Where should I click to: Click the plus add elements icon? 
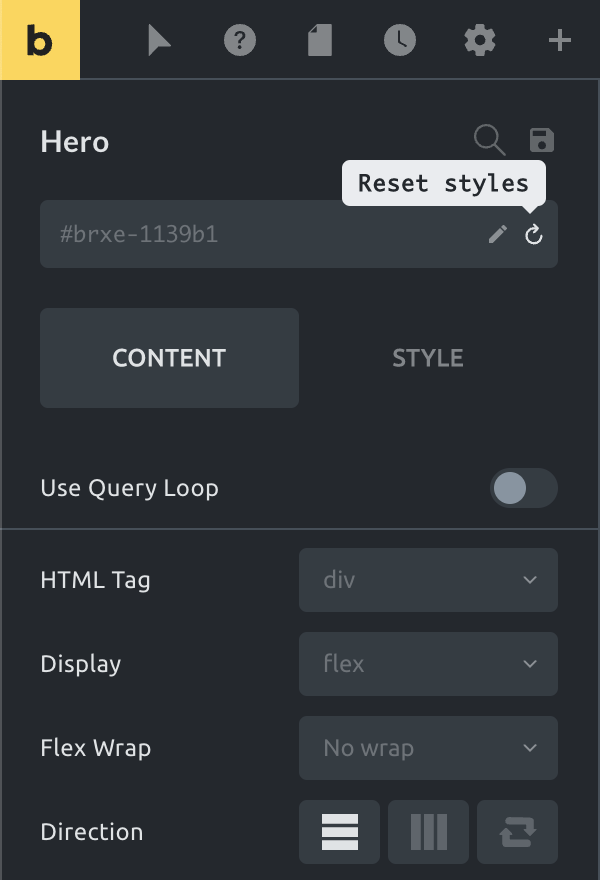tap(560, 40)
